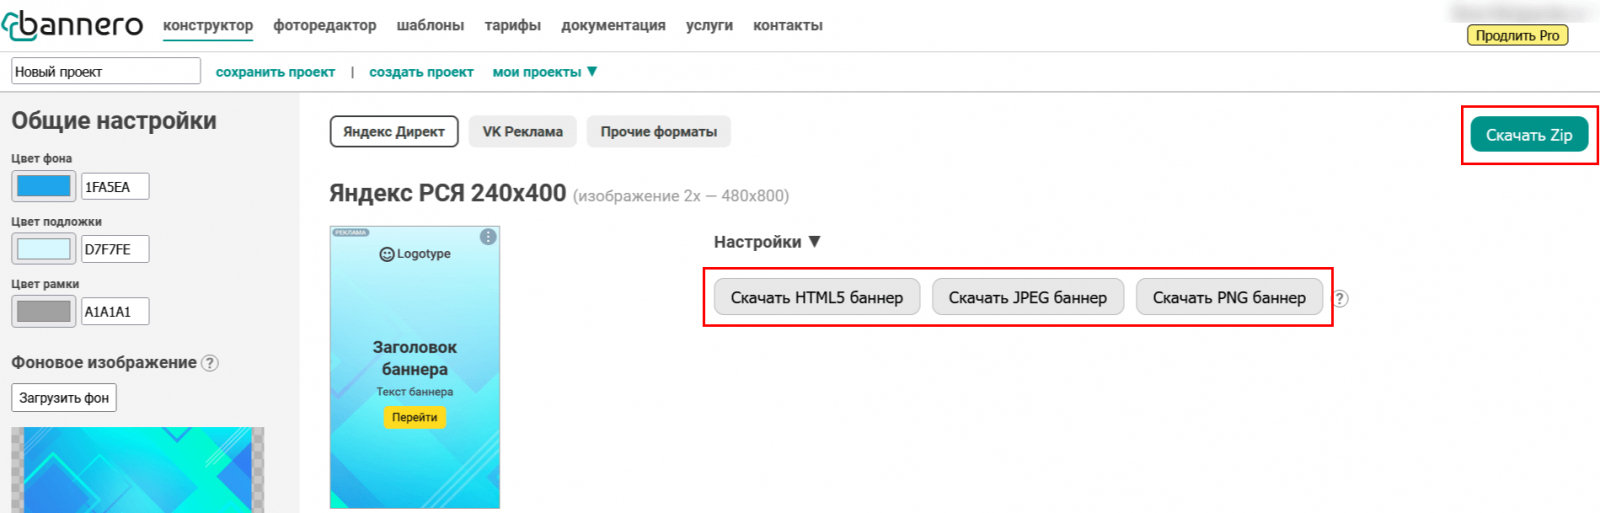Screen dimensions: 1600x513
Task: Open документация page
Action: tap(613, 26)
